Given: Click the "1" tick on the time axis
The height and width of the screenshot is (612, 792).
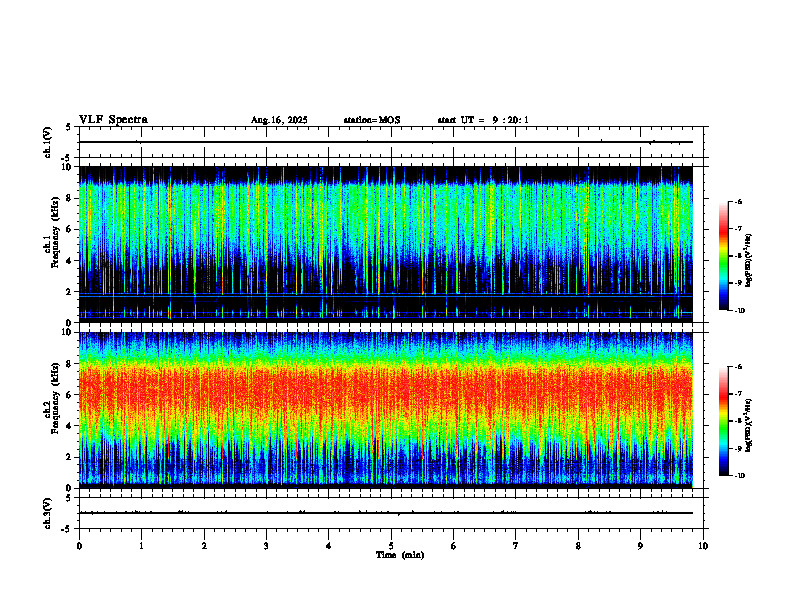Looking at the screenshot, I should click(141, 546).
